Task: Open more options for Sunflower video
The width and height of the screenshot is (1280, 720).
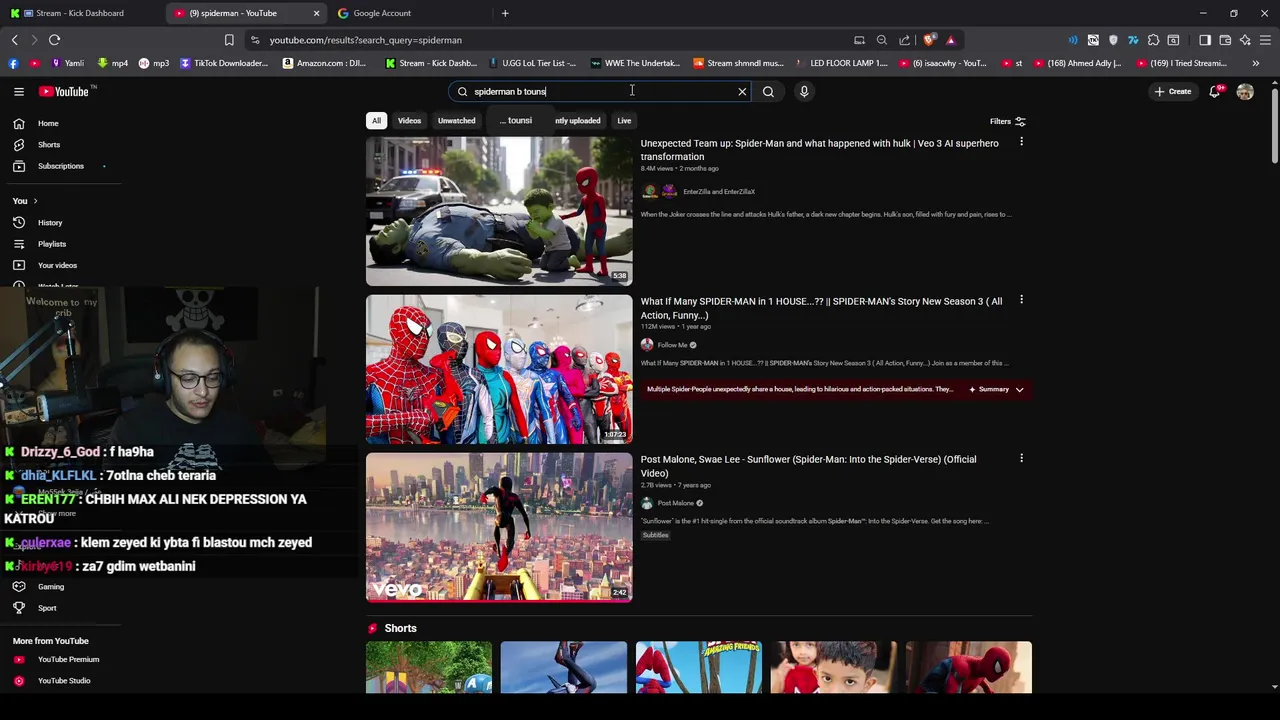Action: point(1021,458)
